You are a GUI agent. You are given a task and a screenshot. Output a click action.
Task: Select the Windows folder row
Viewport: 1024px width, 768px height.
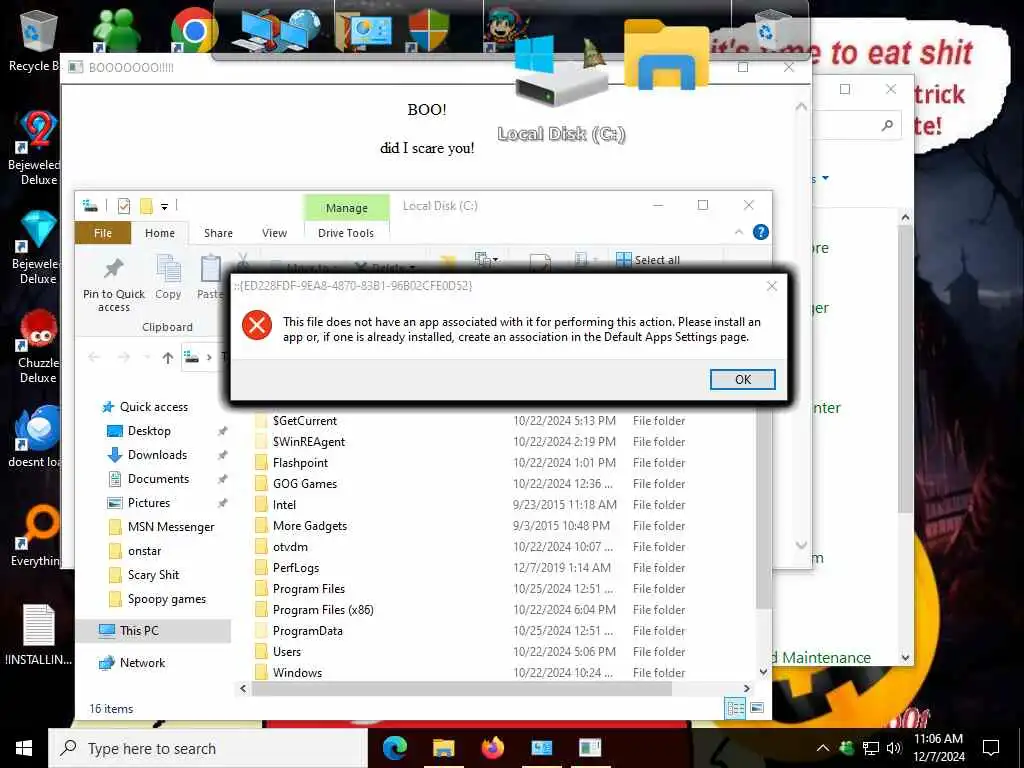470,673
